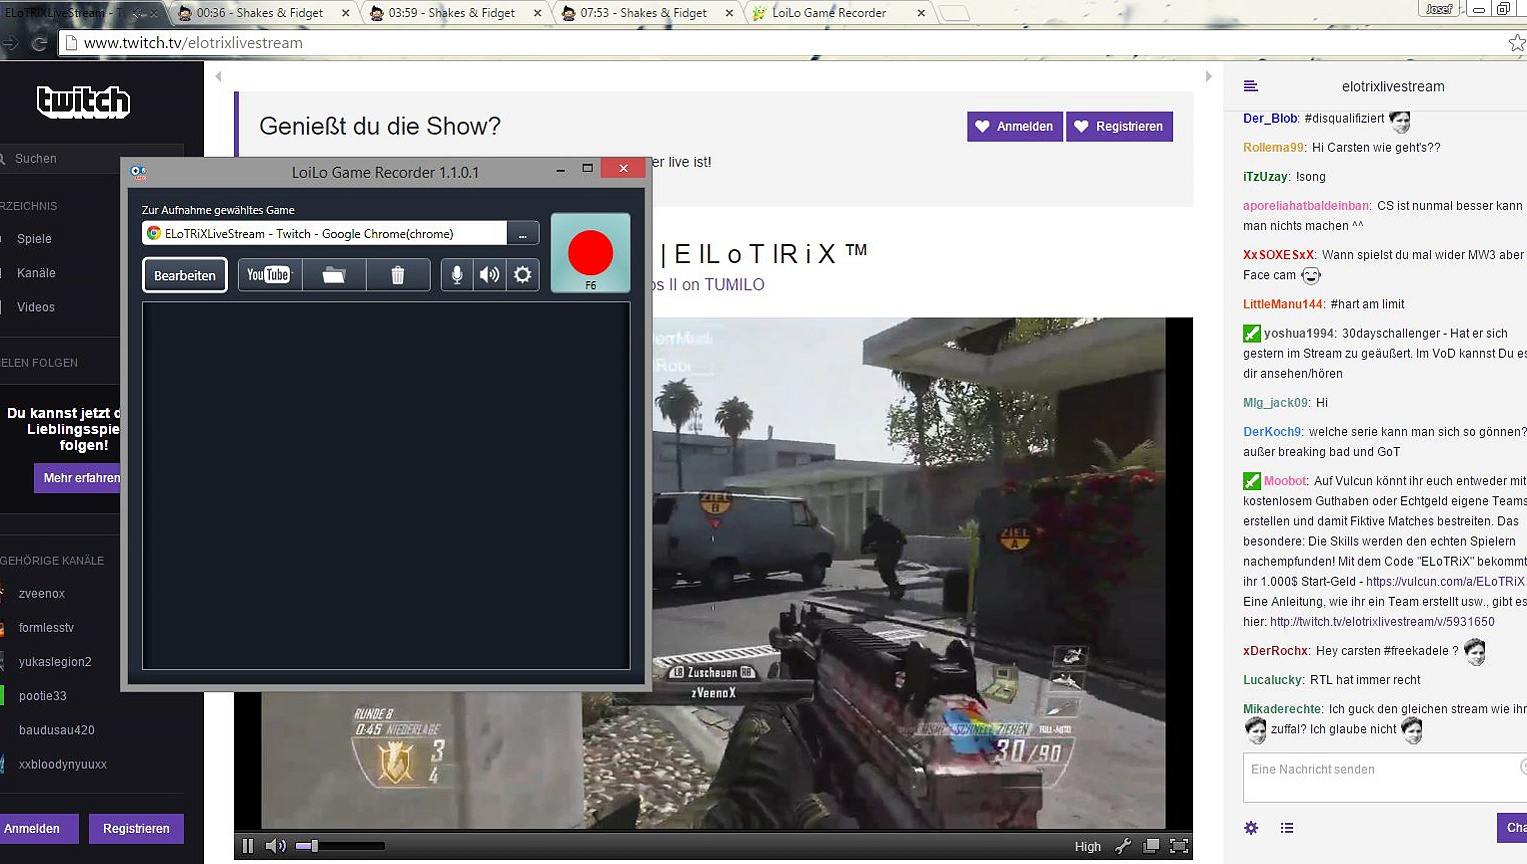The image size is (1527, 864).
Task: Open LoiLo recorder settings gear
Action: [x=522, y=275]
